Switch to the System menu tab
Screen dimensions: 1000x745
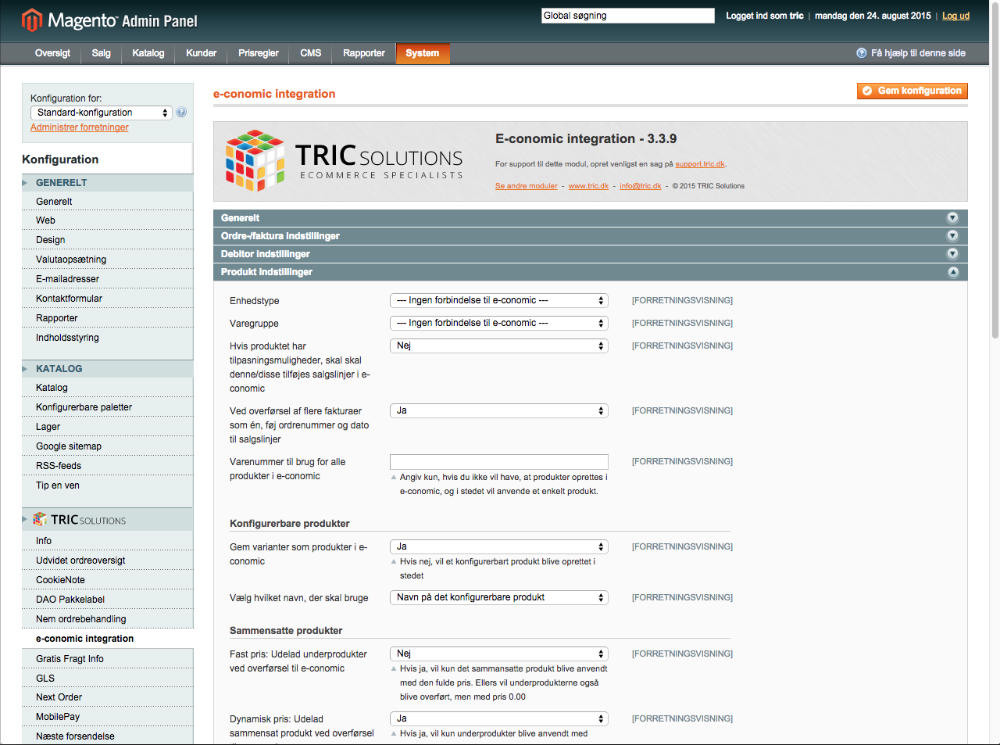pos(422,54)
